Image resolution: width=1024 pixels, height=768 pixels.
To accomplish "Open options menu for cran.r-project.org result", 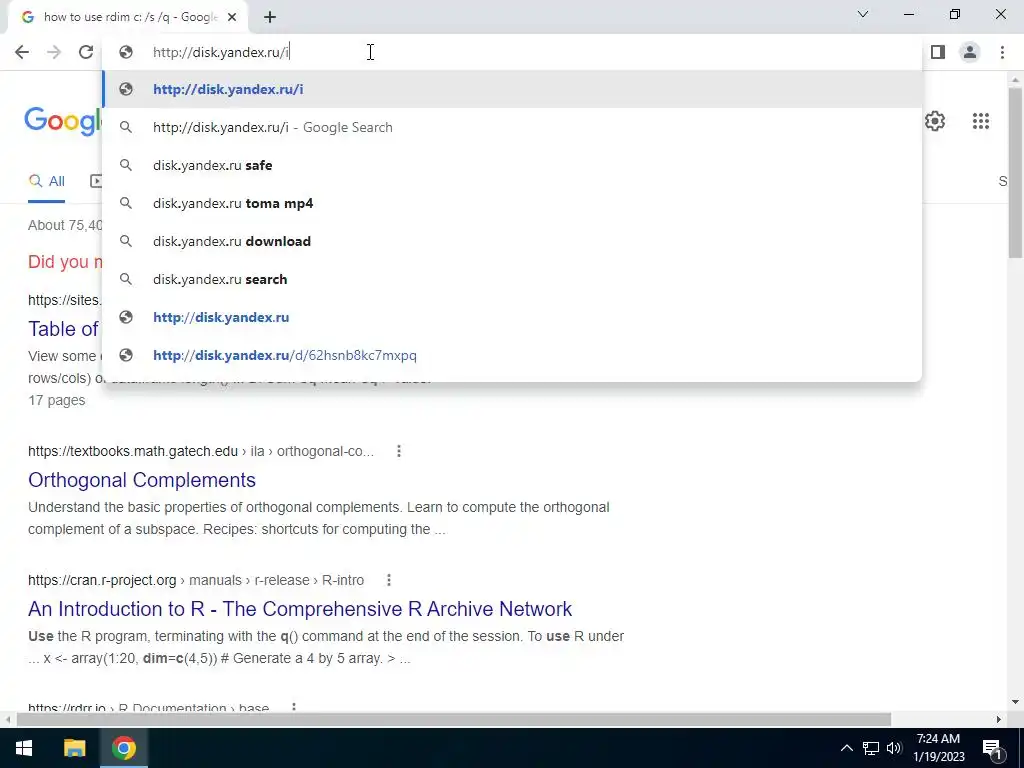I will click(x=389, y=580).
